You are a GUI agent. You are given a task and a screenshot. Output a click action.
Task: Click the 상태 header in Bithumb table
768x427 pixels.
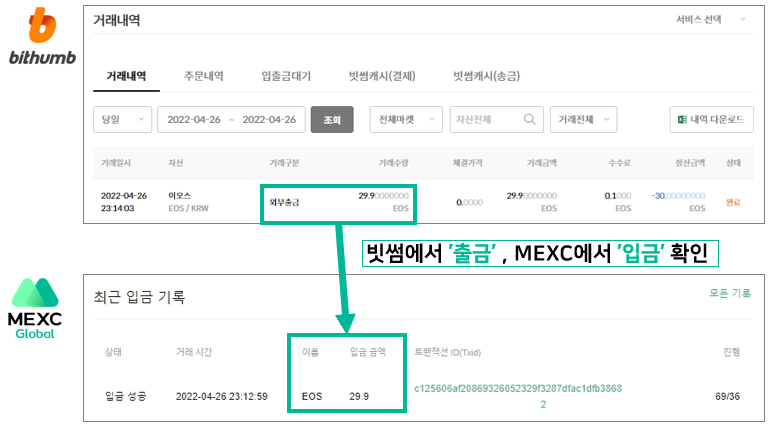point(733,163)
